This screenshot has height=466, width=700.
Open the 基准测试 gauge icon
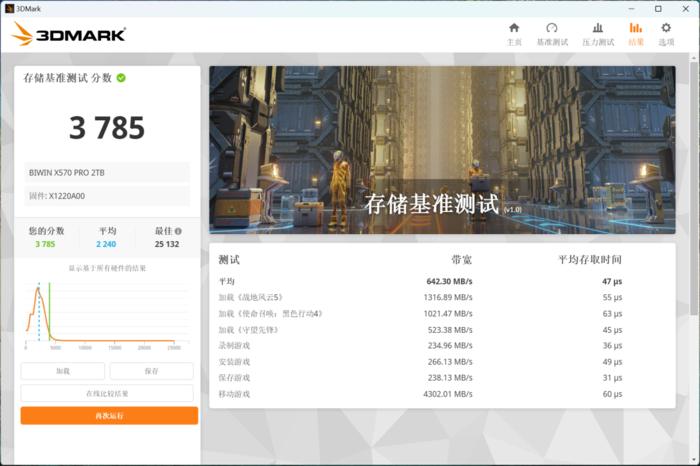[552, 29]
